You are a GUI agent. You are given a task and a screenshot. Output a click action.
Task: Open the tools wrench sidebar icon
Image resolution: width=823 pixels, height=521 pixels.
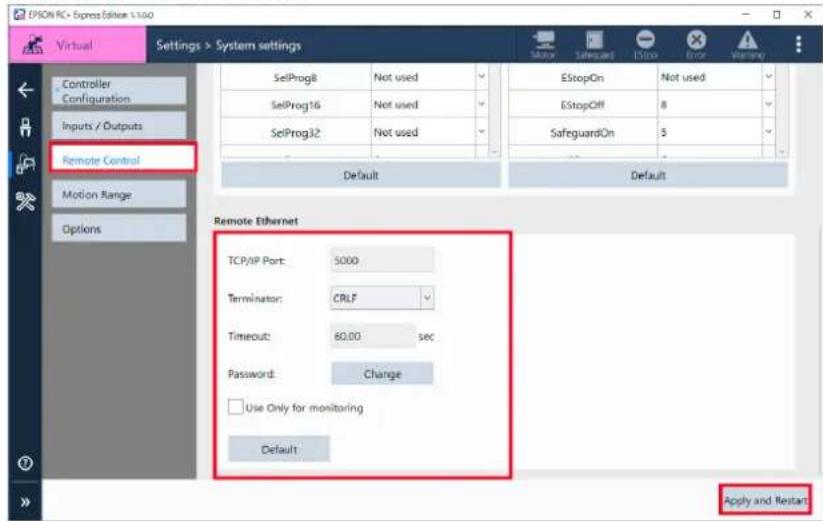tap(25, 201)
